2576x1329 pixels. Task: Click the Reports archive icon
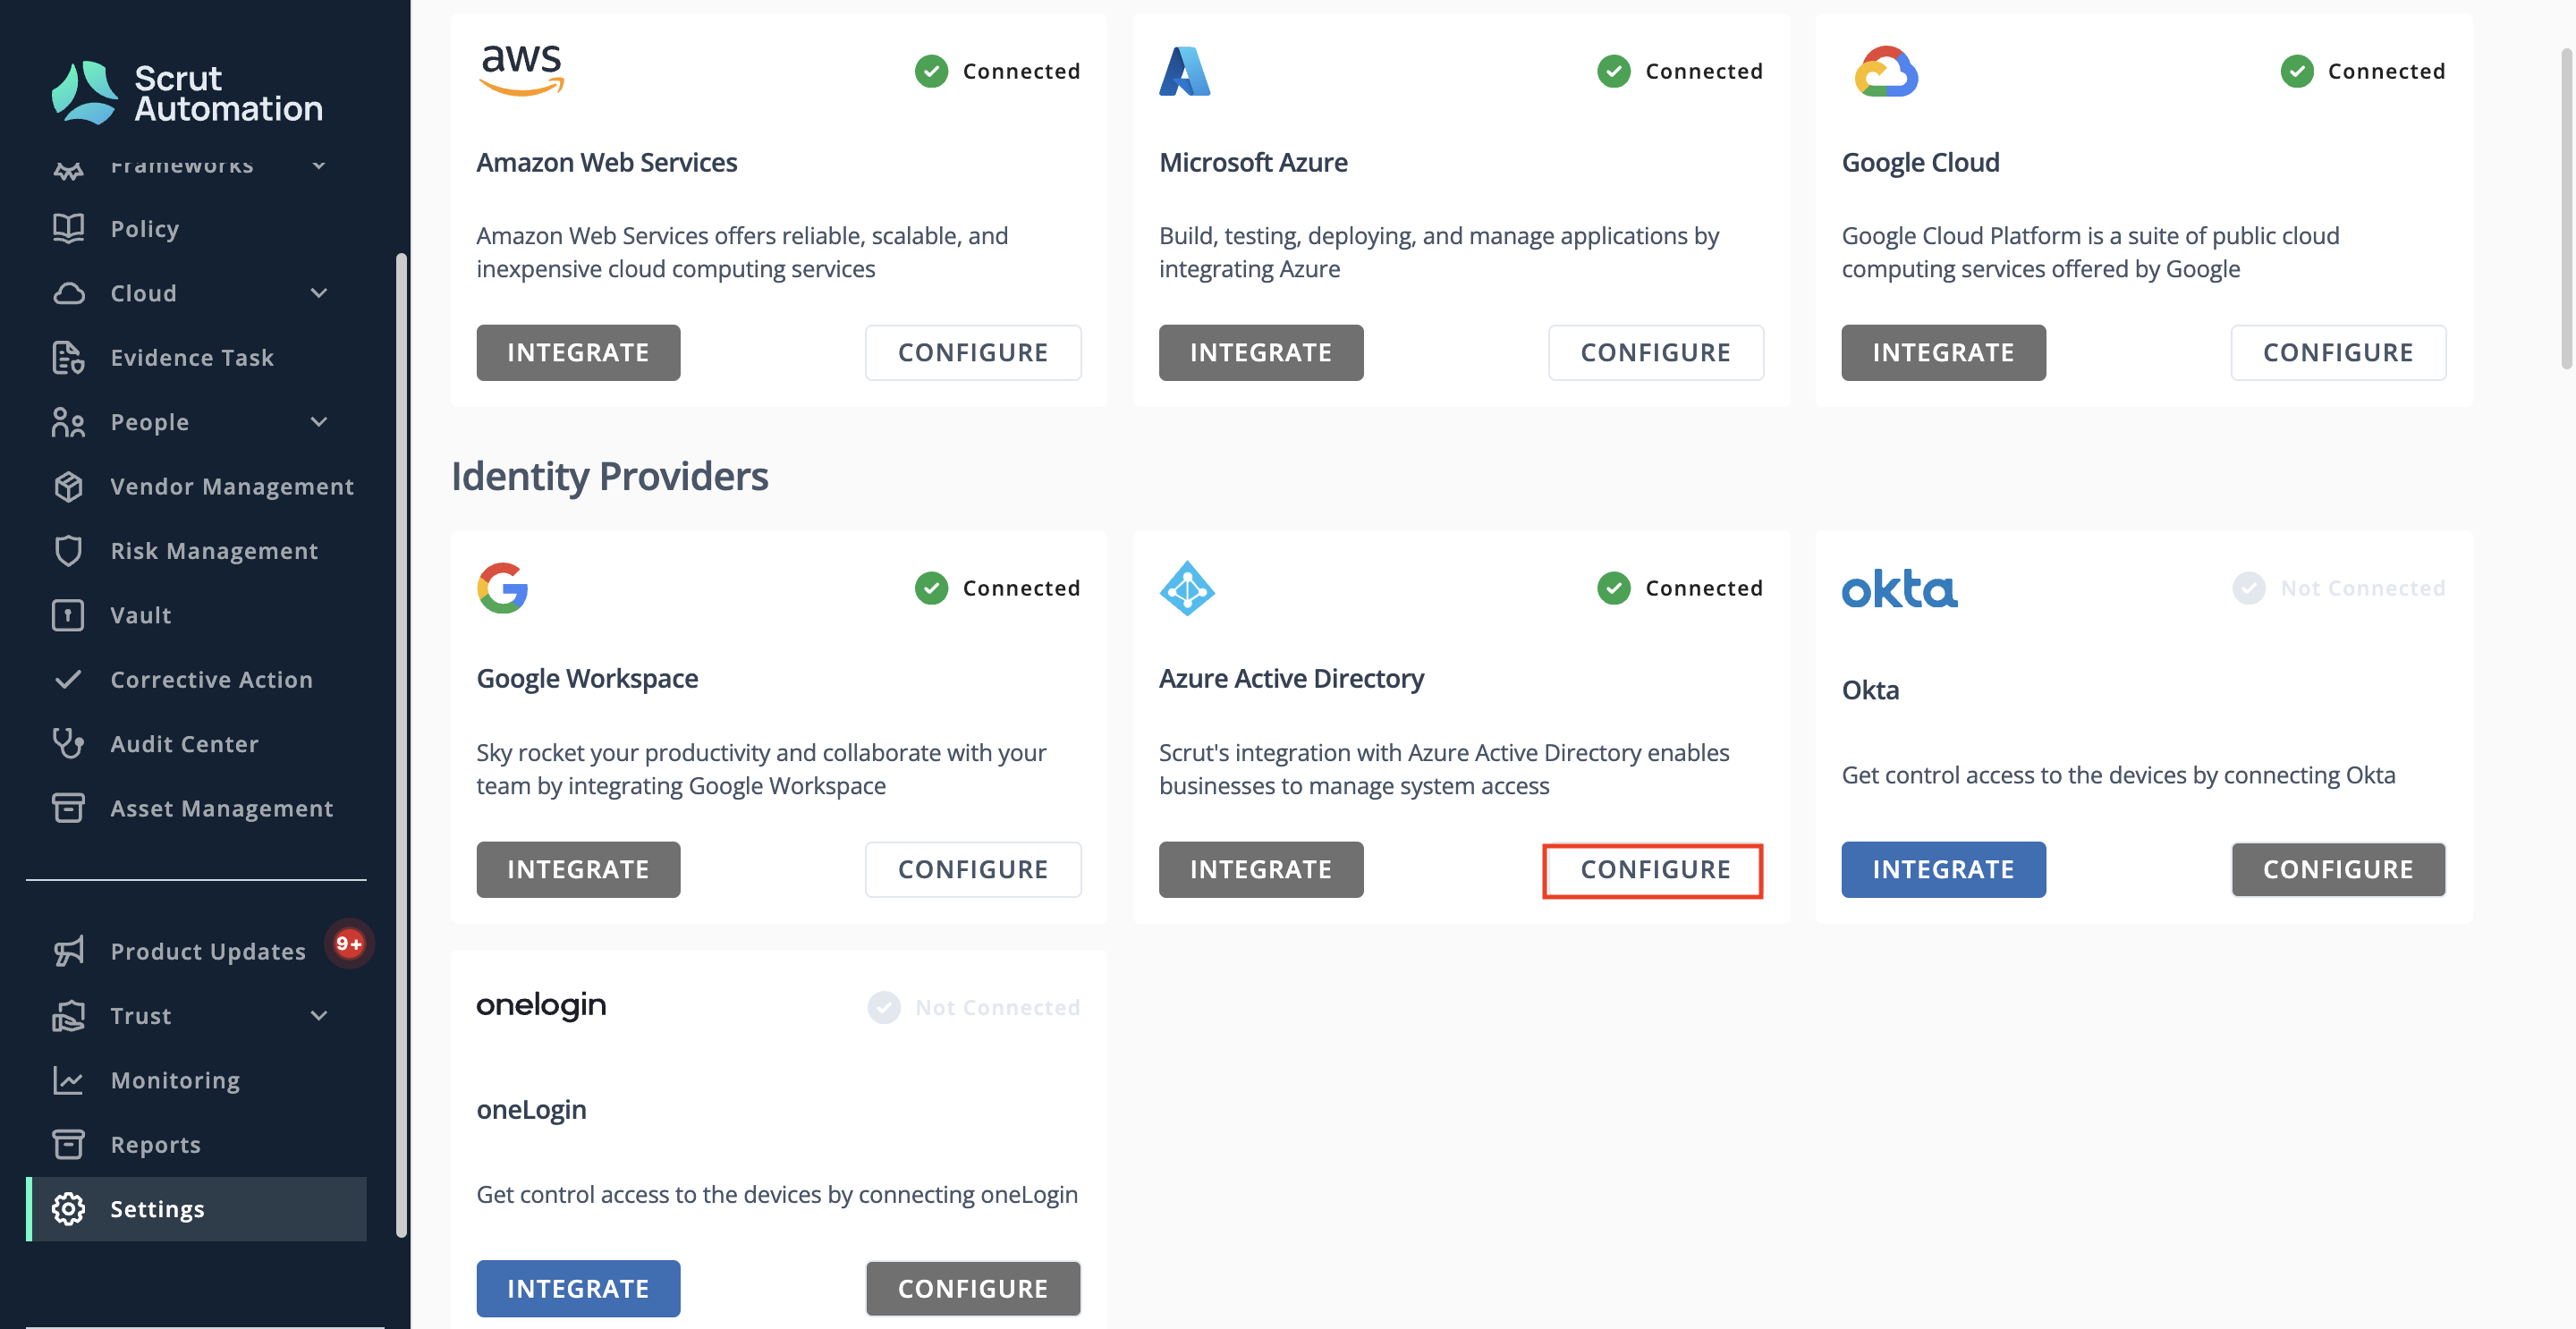tap(68, 1144)
